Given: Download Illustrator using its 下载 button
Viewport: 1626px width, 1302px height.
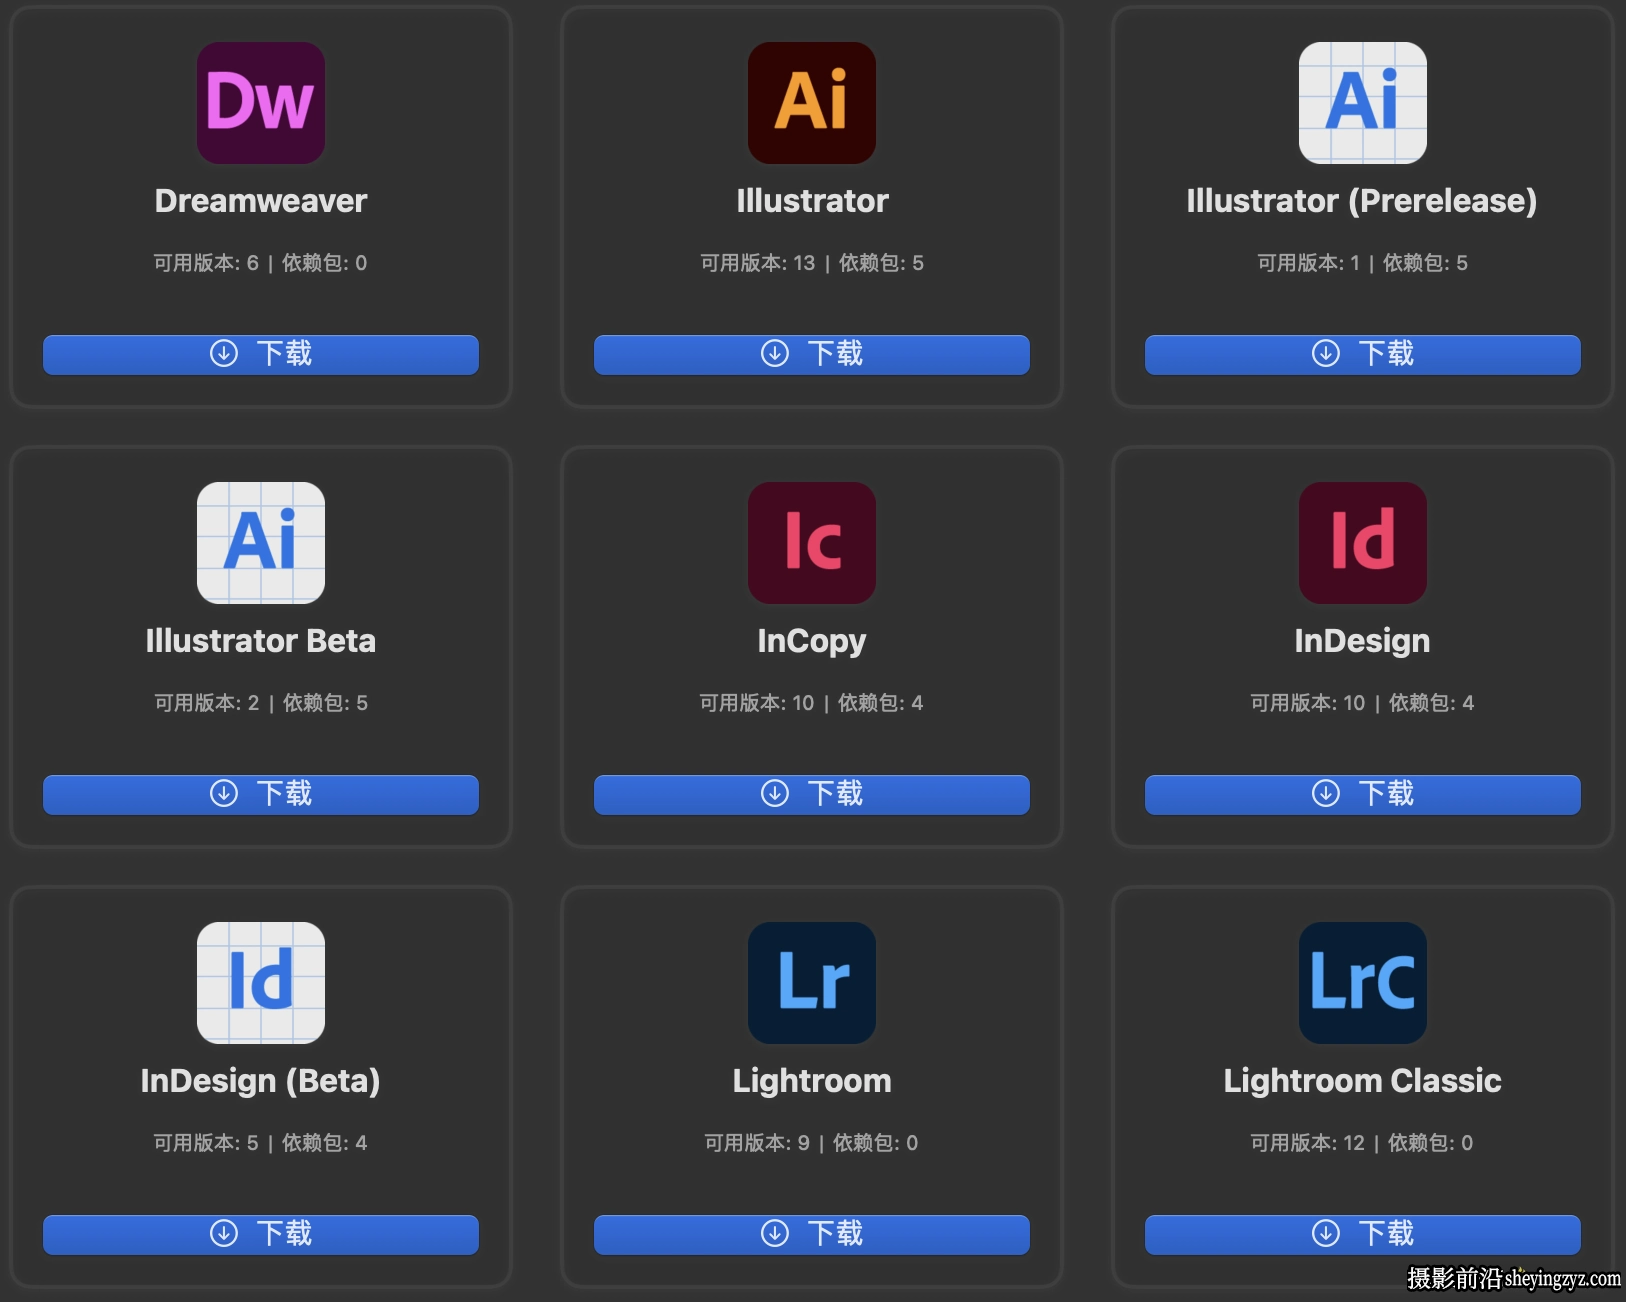Looking at the screenshot, I should click(812, 354).
